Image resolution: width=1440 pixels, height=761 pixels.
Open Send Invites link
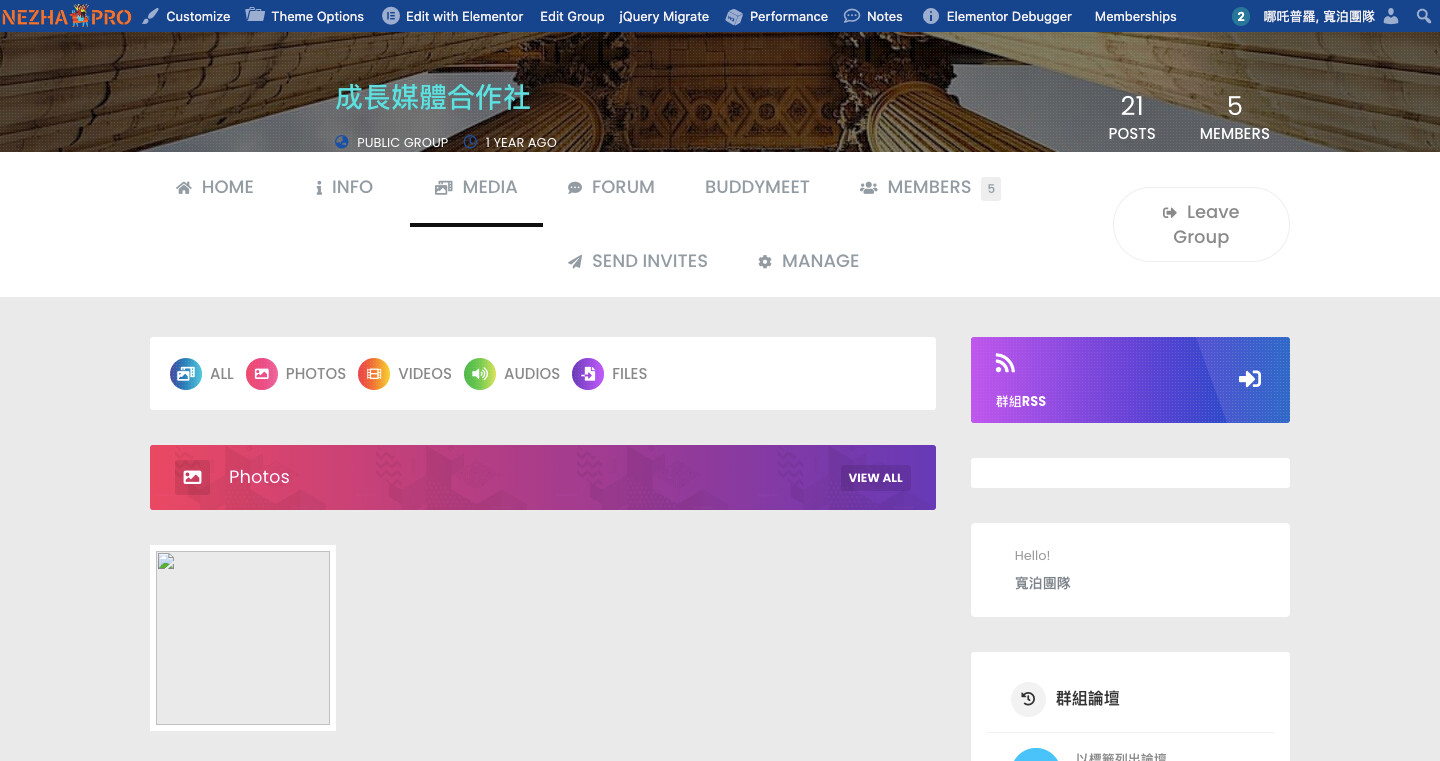pos(638,261)
